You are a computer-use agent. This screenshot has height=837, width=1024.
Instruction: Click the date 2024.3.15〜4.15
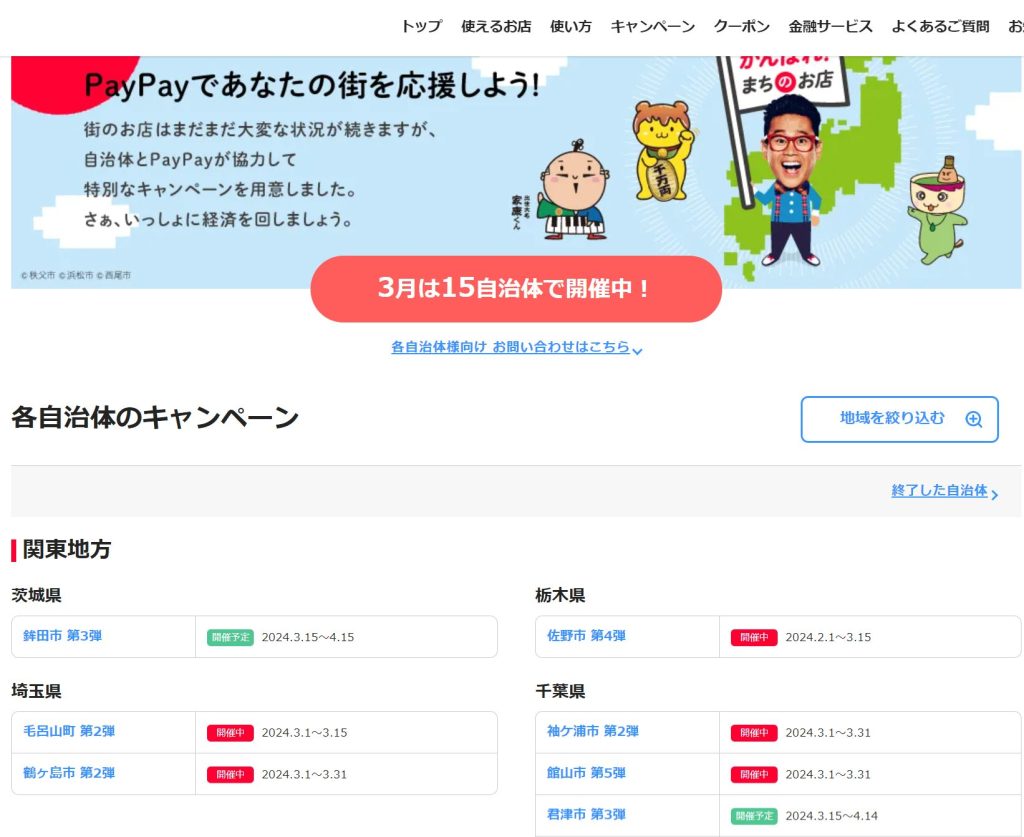(x=308, y=637)
